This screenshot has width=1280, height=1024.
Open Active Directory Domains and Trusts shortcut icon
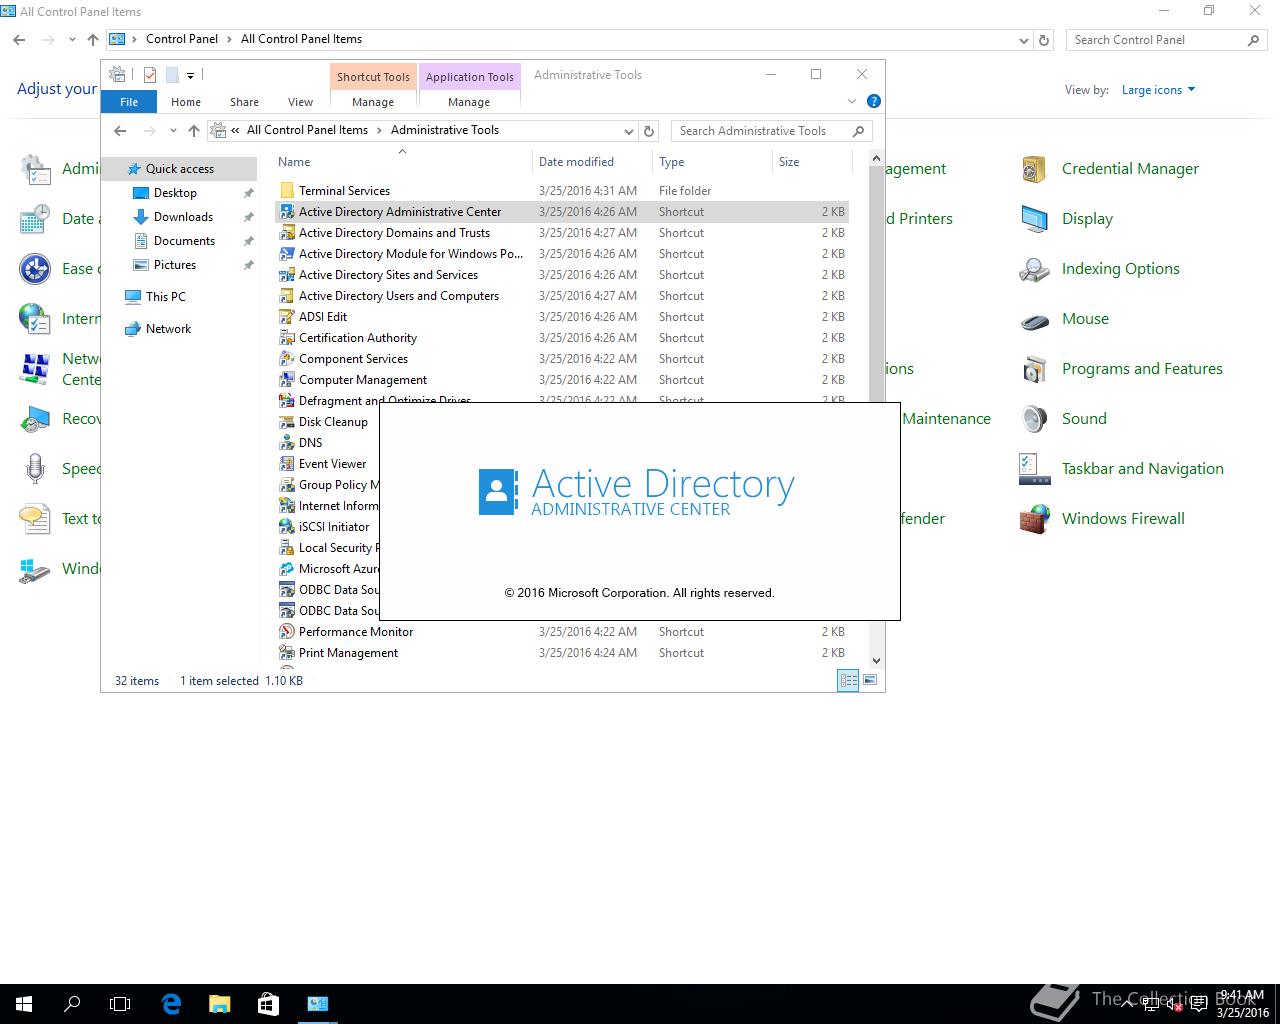tap(287, 233)
